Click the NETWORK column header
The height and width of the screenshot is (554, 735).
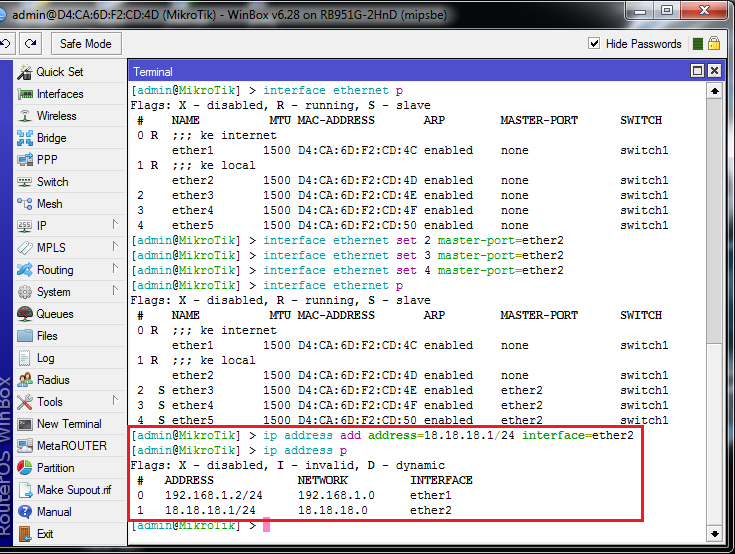click(x=322, y=480)
